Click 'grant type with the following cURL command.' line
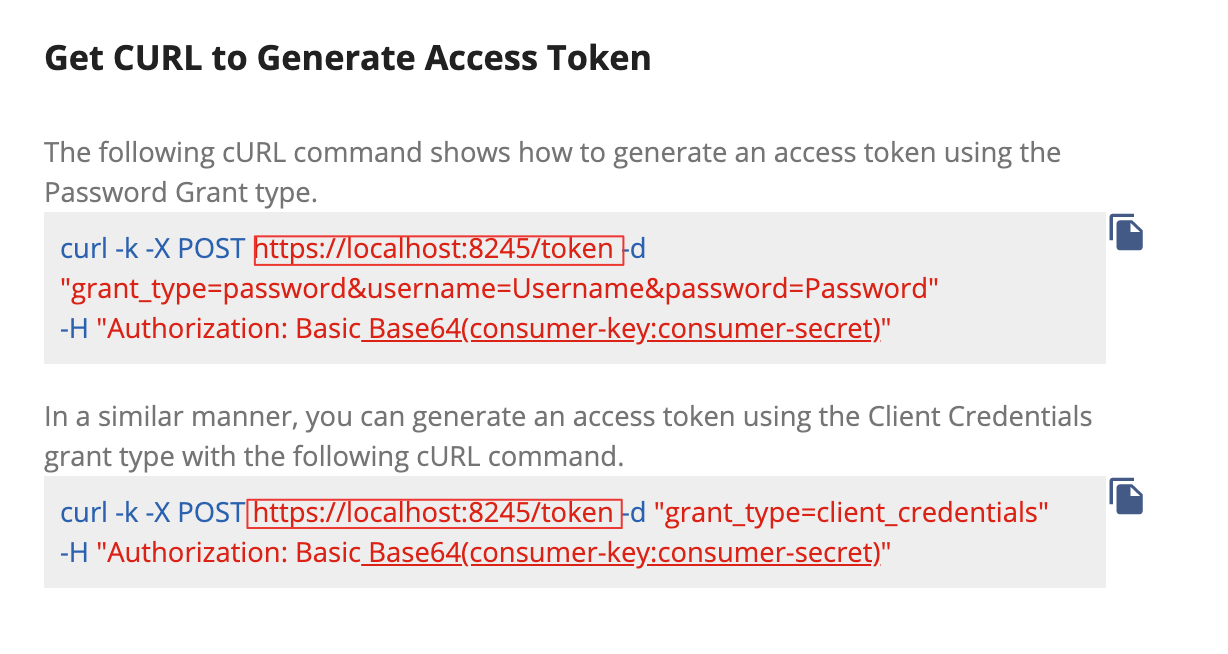 coord(334,456)
